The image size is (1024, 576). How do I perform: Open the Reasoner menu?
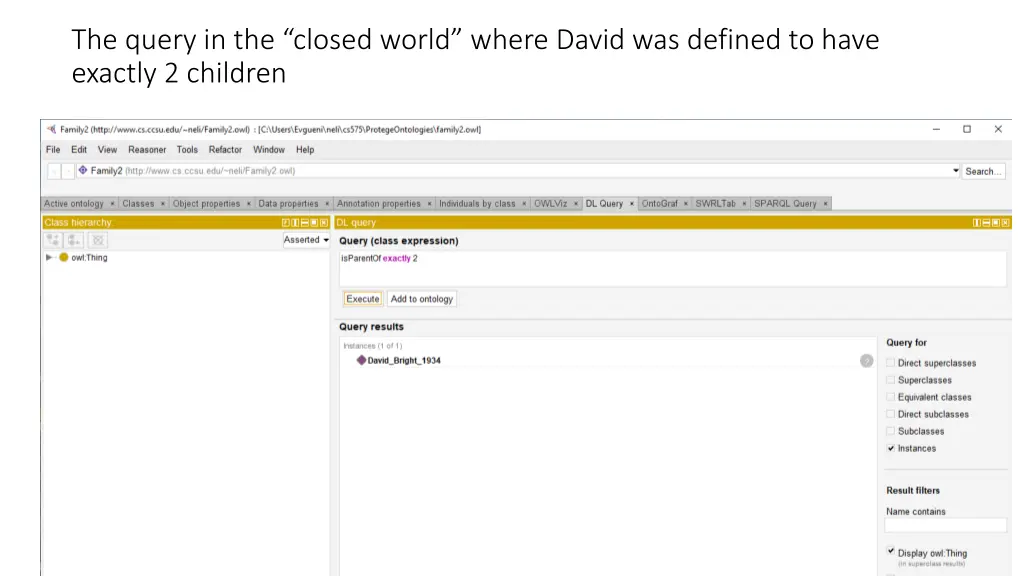[x=147, y=150]
